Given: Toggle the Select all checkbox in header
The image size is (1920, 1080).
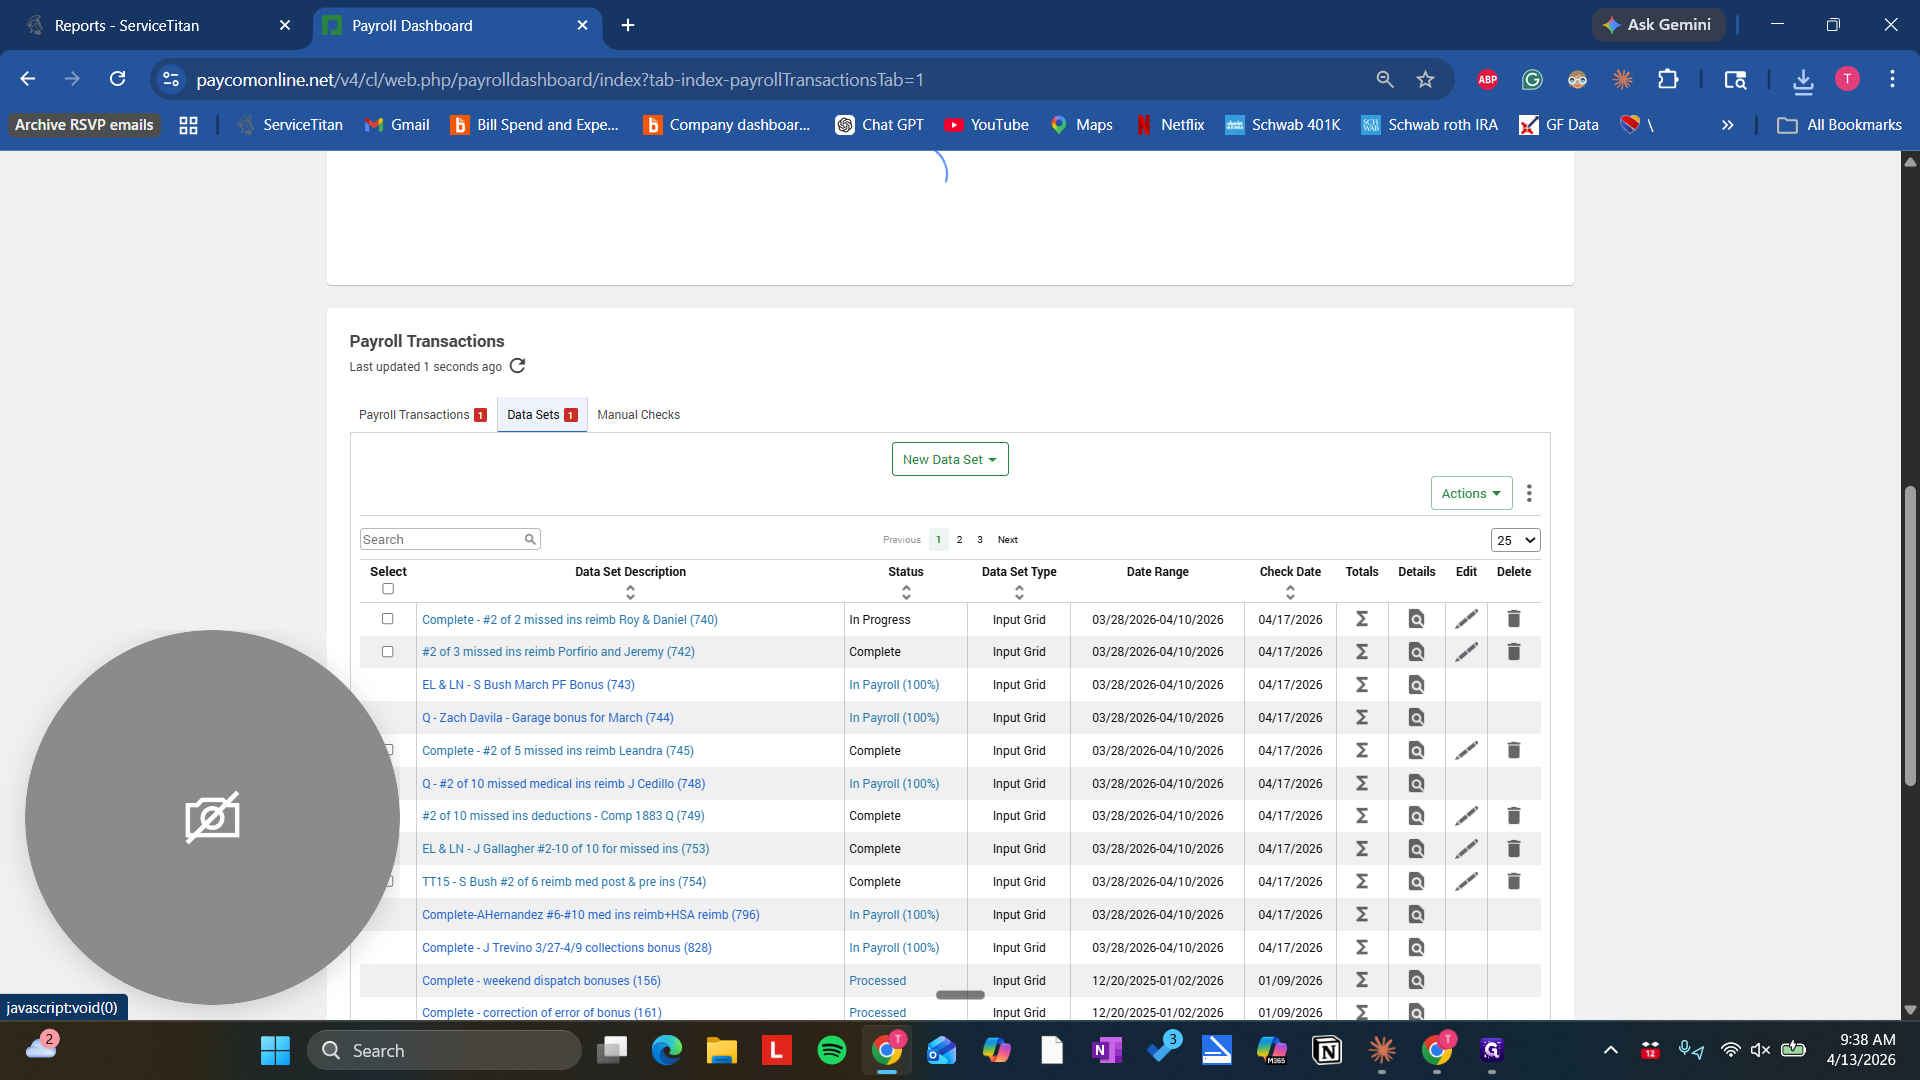Looking at the screenshot, I should [x=388, y=589].
